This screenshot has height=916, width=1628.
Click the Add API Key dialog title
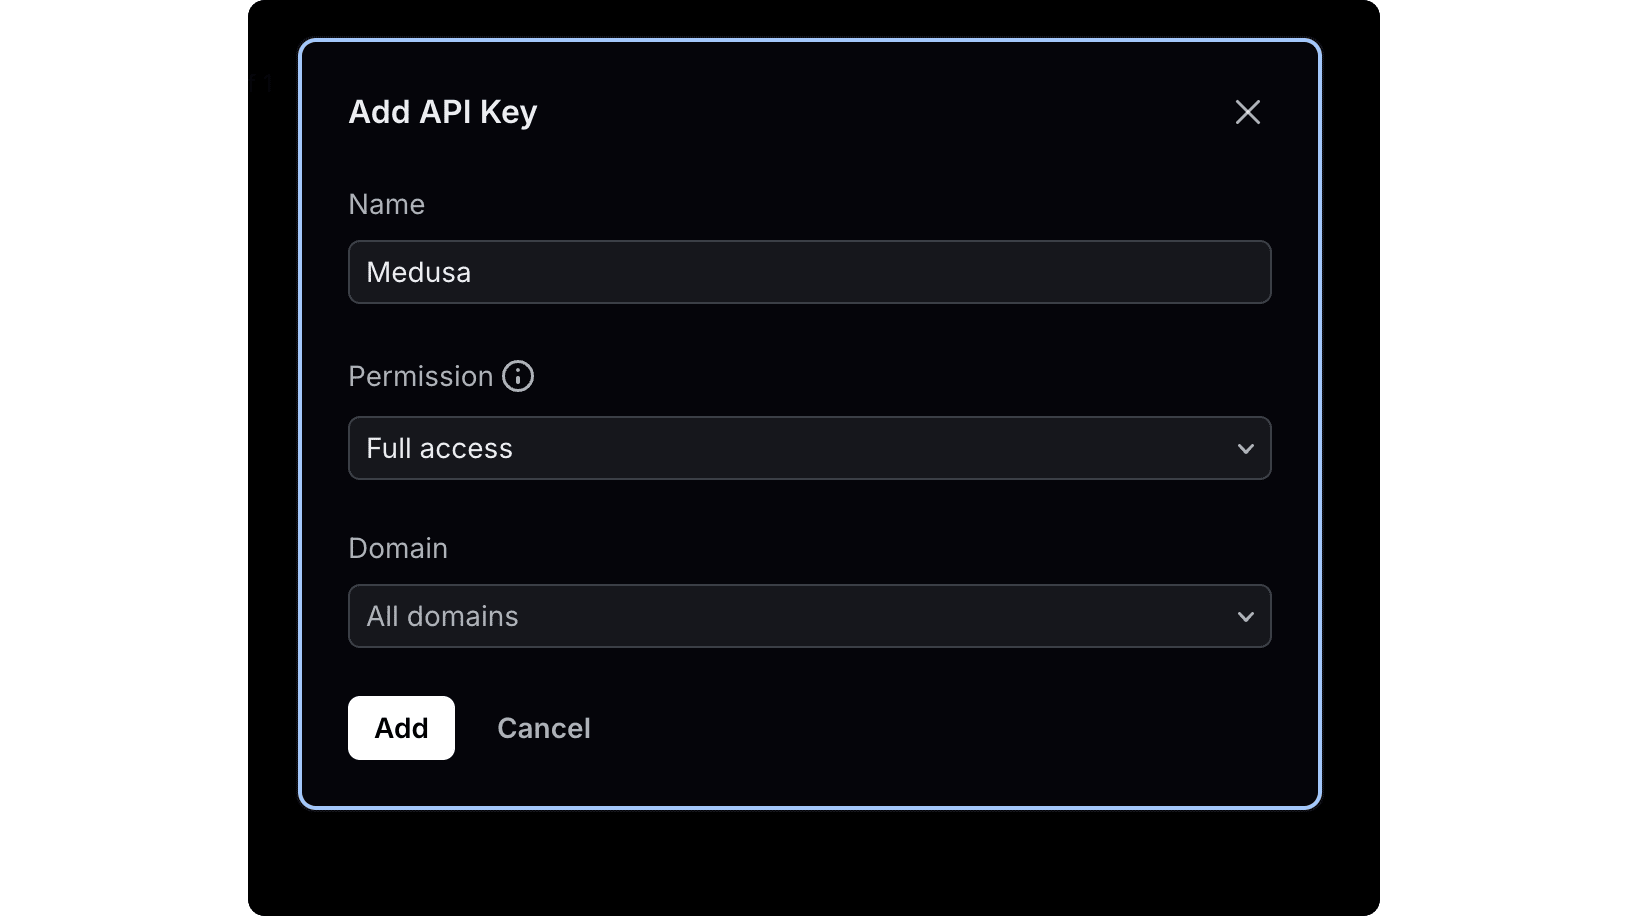[442, 111]
